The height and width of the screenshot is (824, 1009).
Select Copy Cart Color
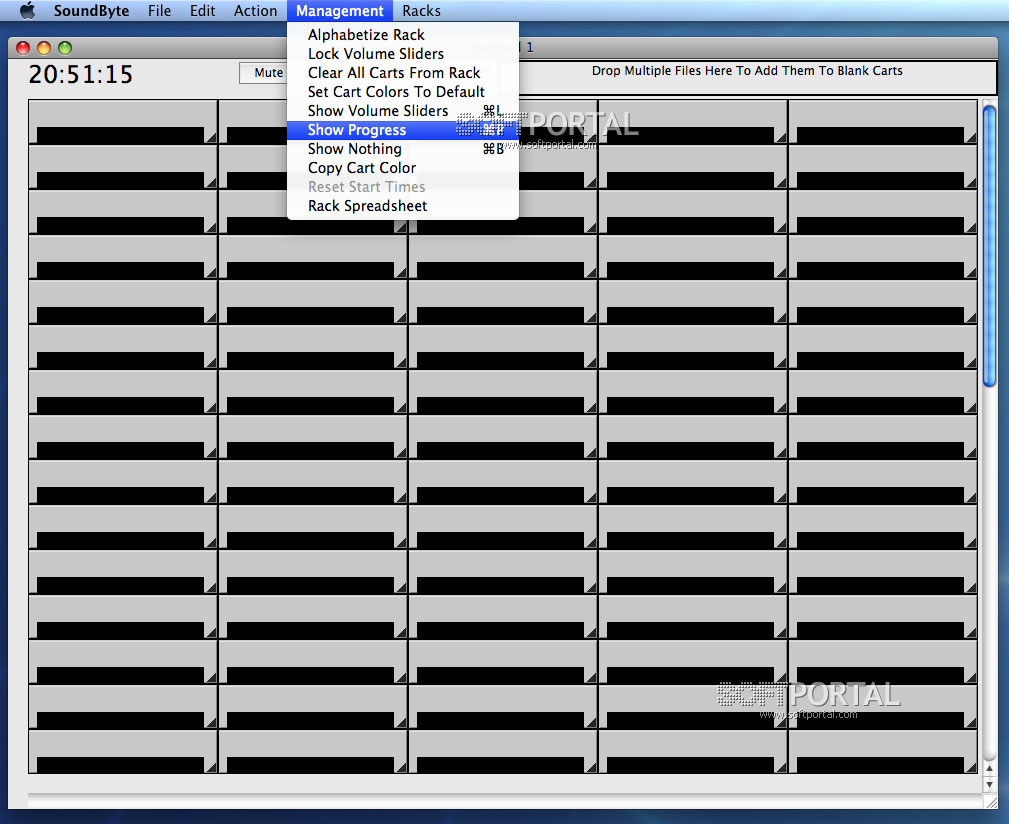pyautogui.click(x=403, y=168)
